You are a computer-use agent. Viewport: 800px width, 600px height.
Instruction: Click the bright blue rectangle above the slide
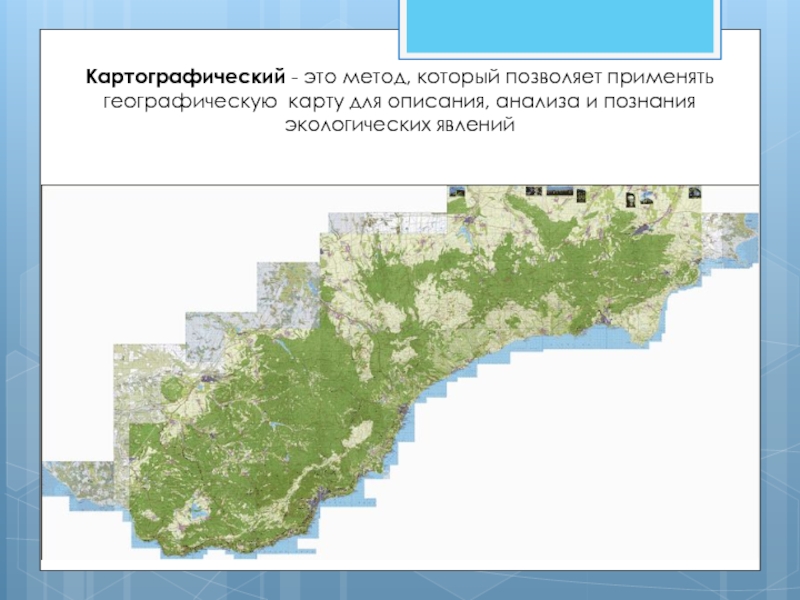pos(560,27)
